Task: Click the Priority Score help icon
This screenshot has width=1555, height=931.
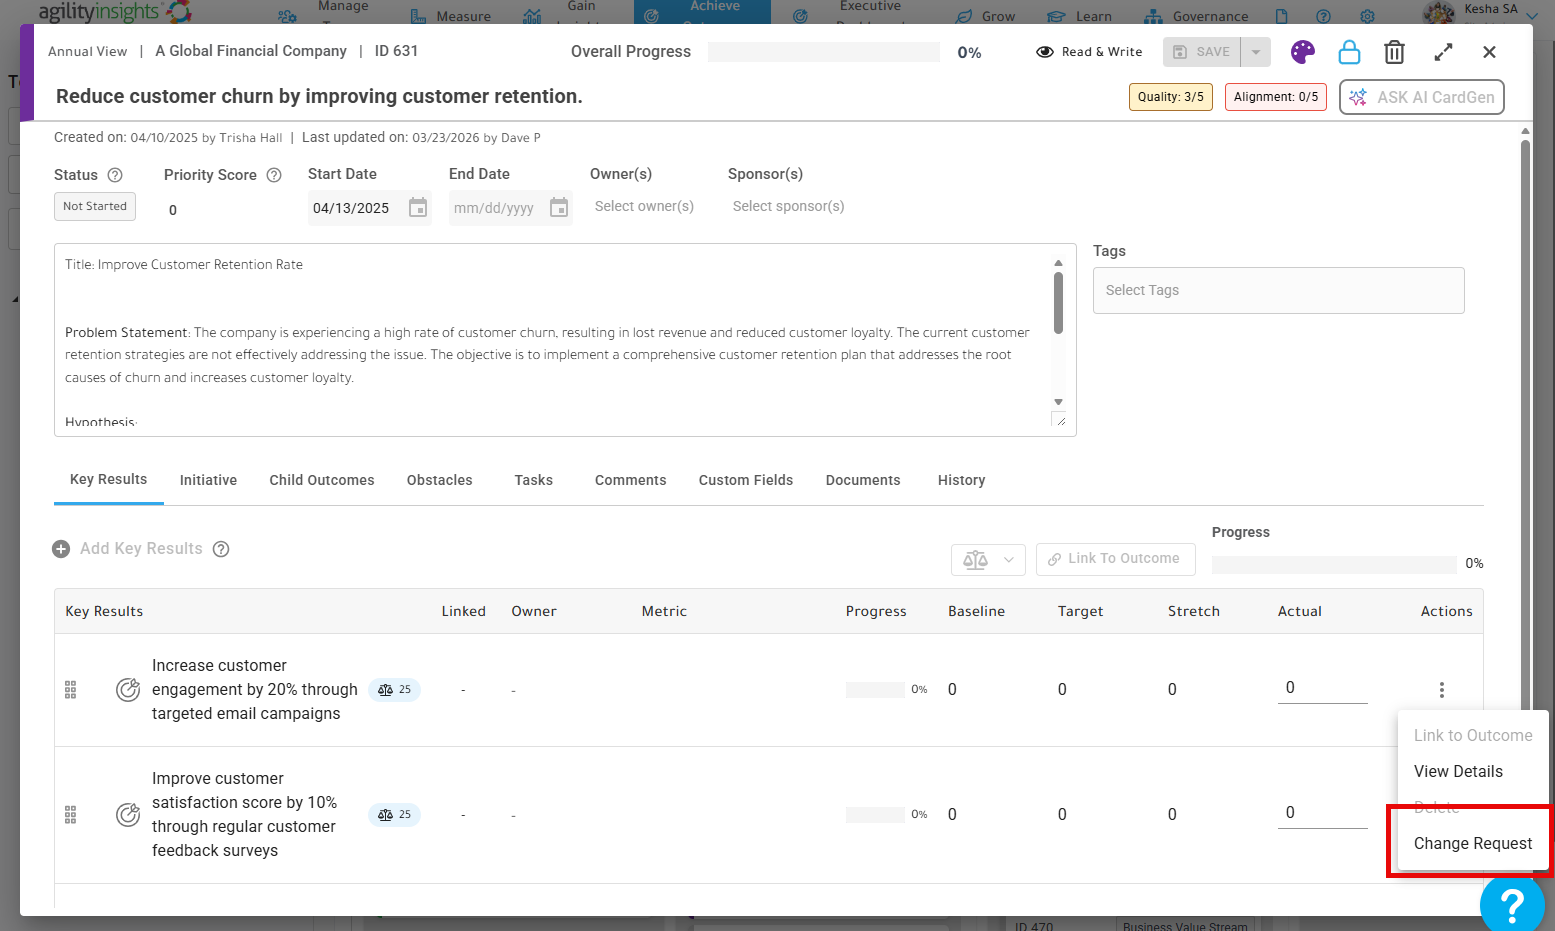Action: click(x=274, y=175)
